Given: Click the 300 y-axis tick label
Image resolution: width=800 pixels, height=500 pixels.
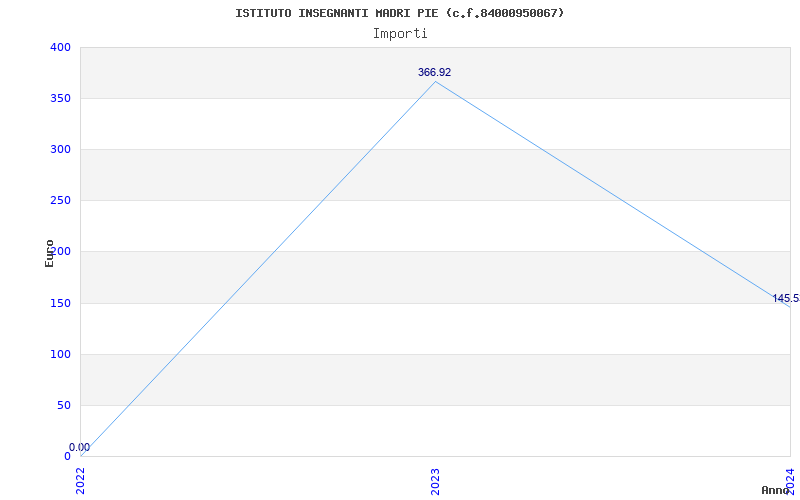Looking at the screenshot, I should pyautogui.click(x=60, y=149).
